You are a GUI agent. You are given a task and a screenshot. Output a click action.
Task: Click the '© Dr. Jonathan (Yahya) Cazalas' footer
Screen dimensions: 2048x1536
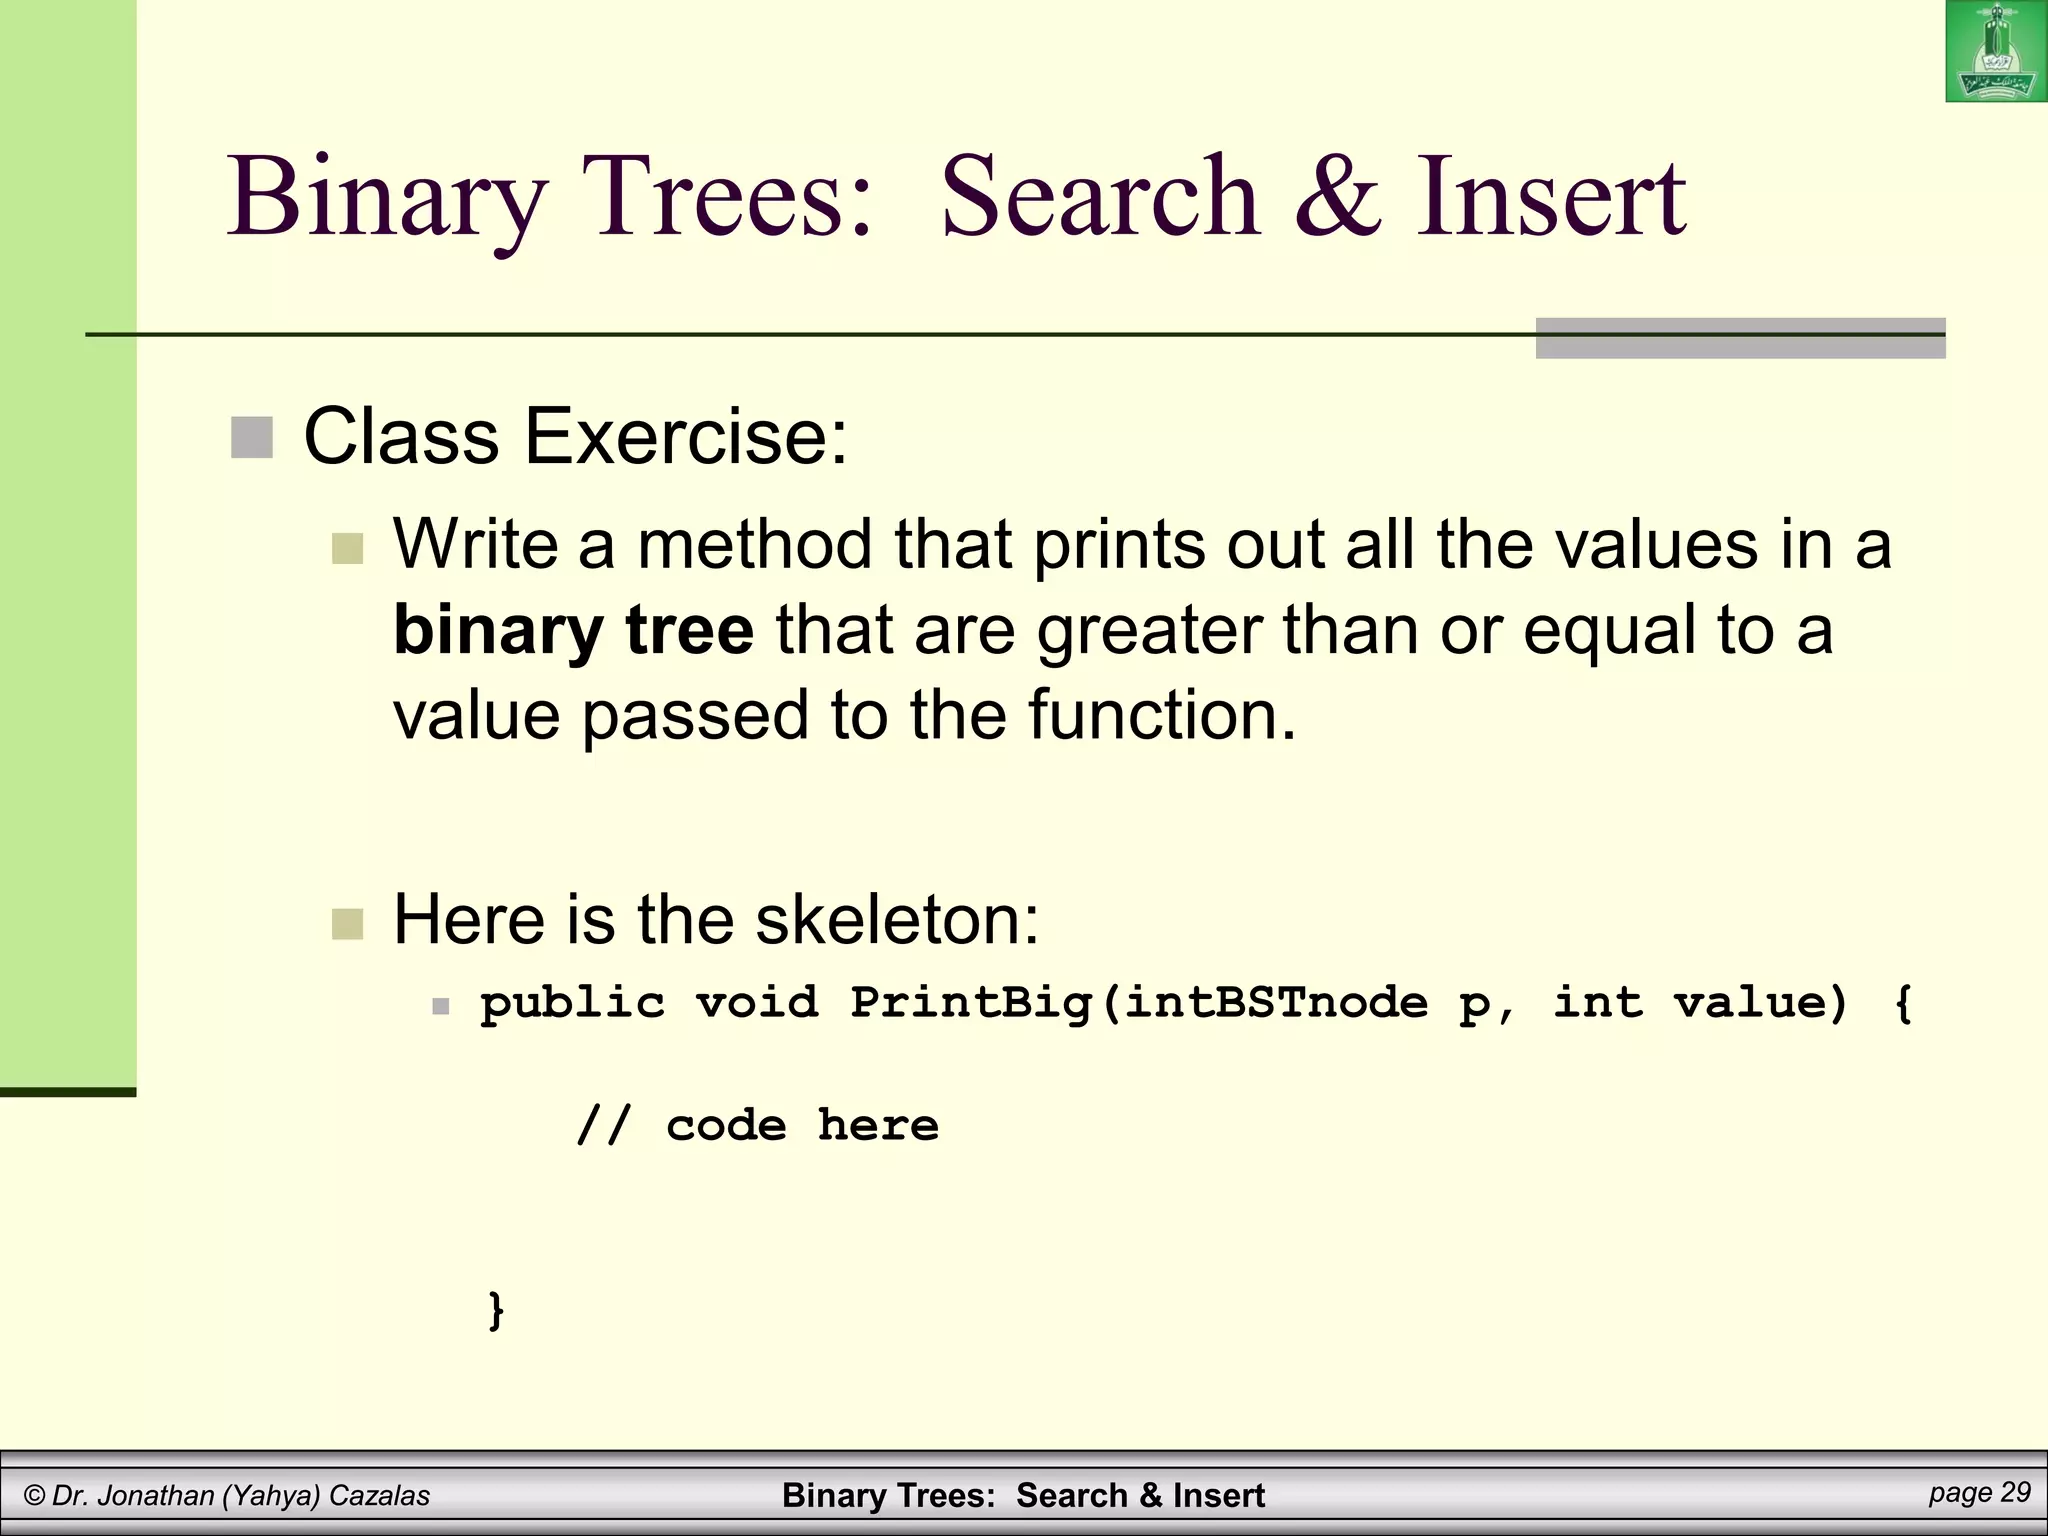click(x=227, y=1495)
